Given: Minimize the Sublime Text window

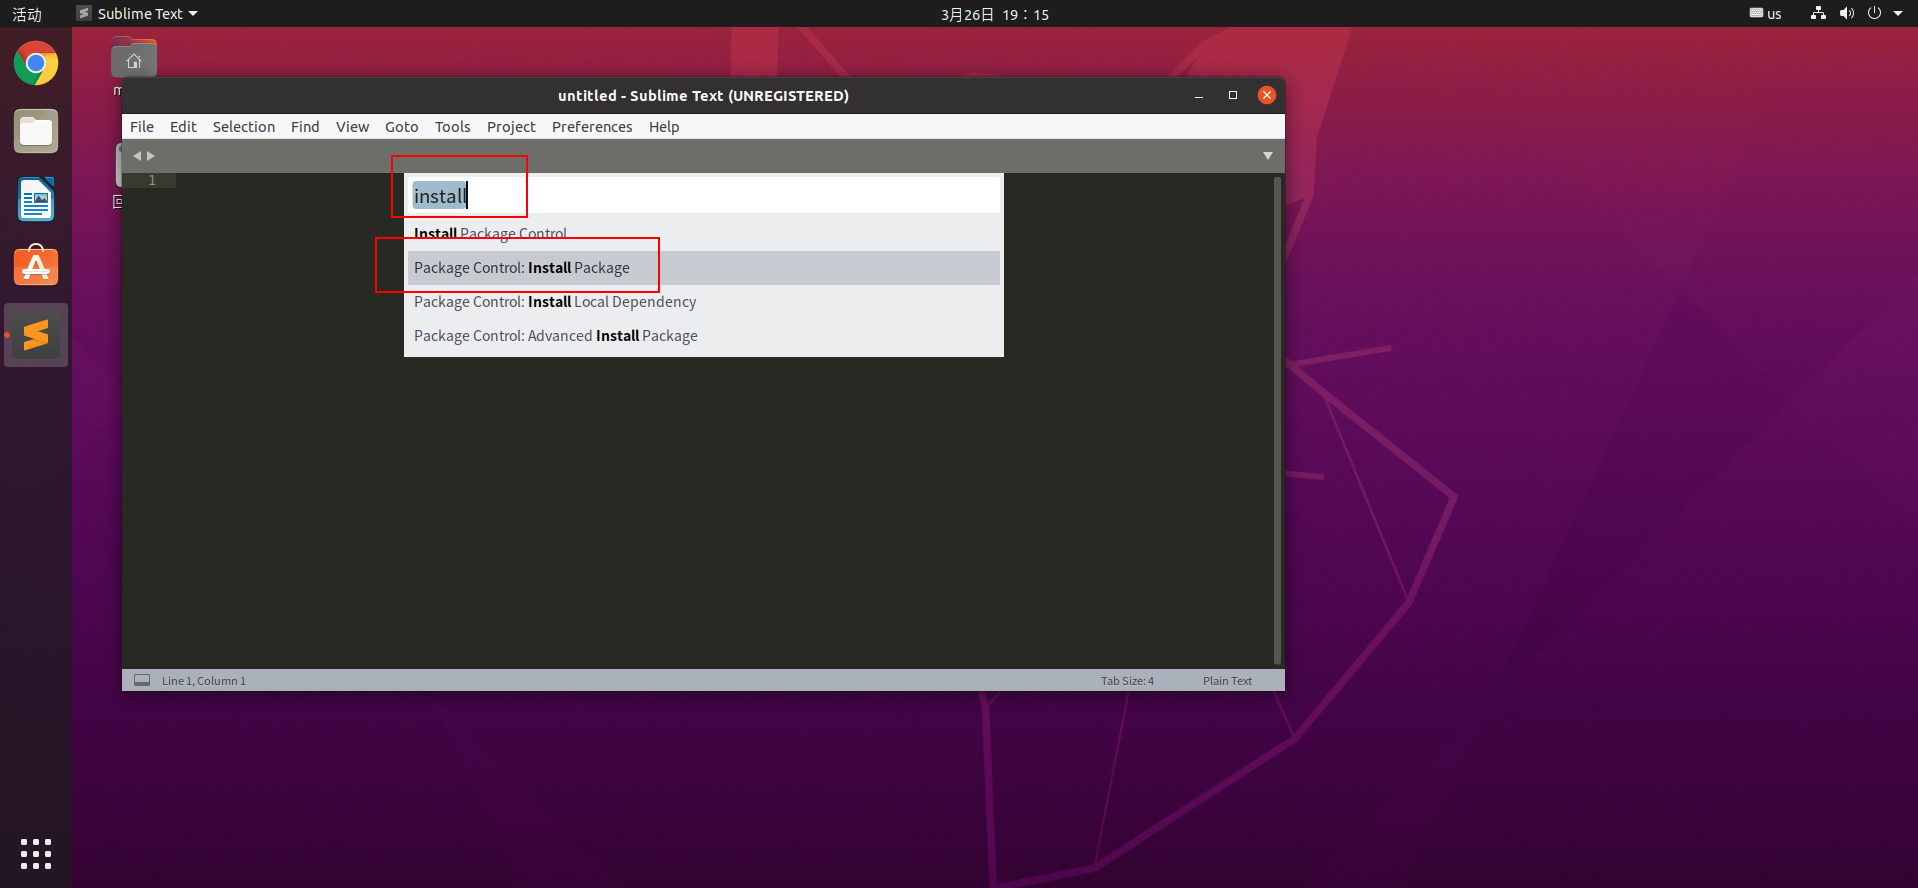Looking at the screenshot, I should tap(1199, 96).
